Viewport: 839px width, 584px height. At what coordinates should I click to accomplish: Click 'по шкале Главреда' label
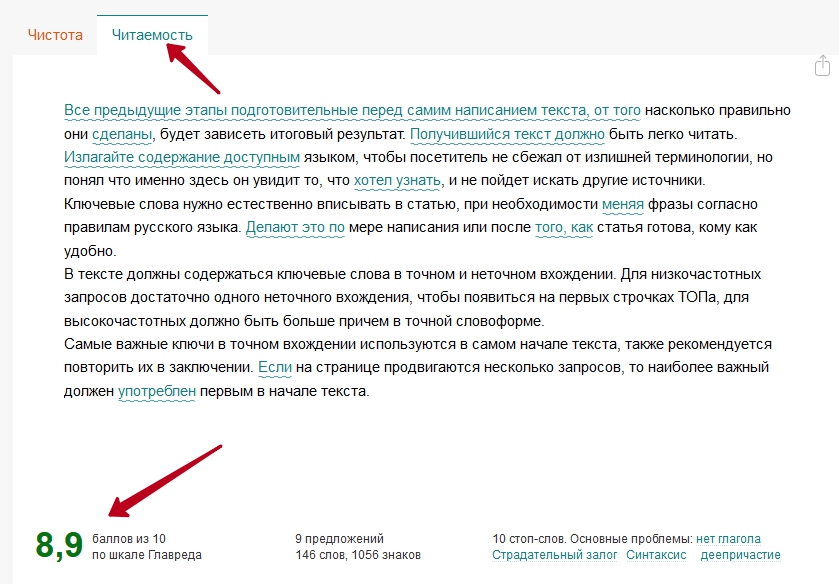pos(147,555)
